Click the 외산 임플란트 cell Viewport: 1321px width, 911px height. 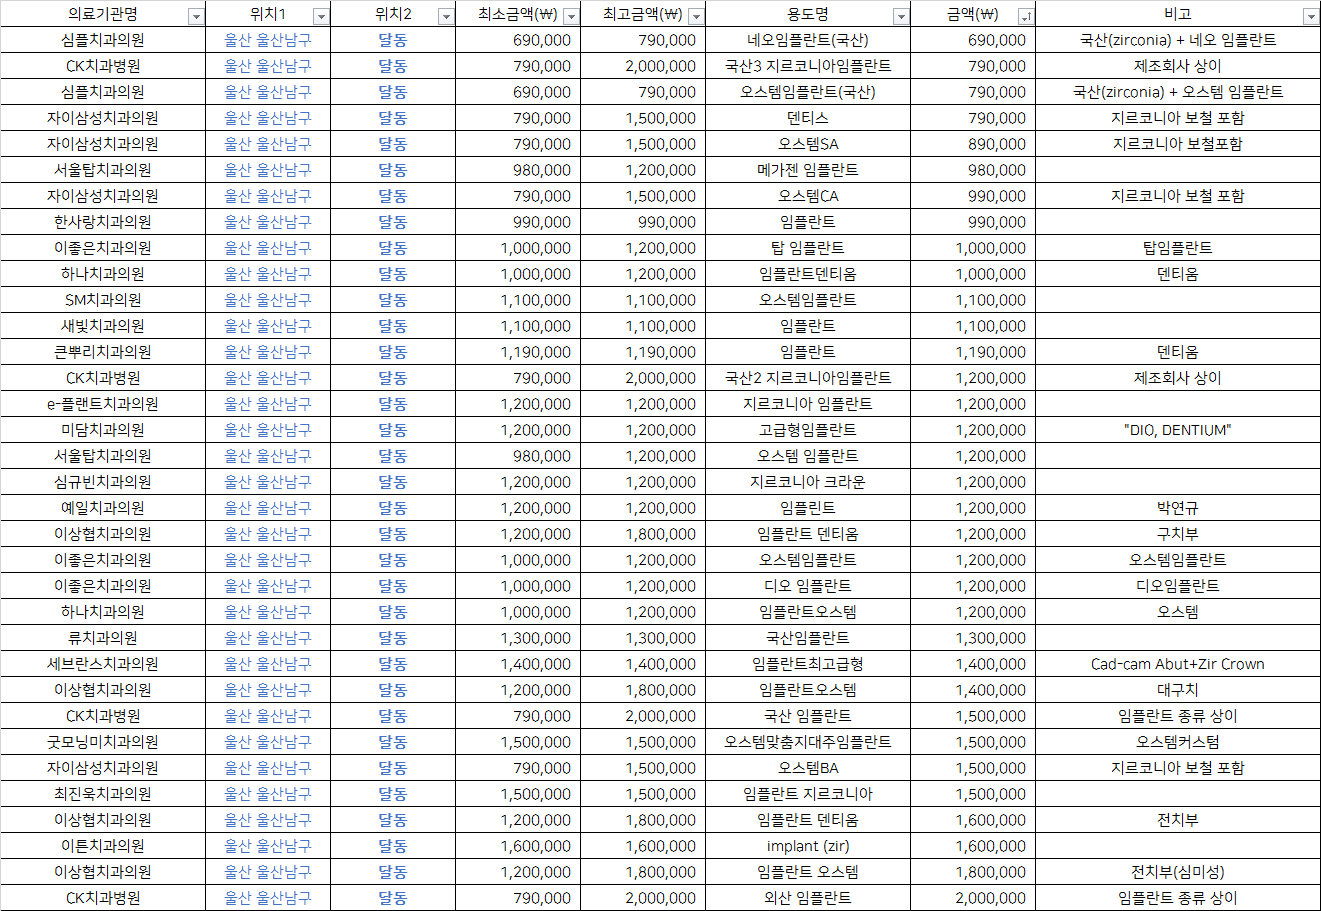(x=808, y=898)
